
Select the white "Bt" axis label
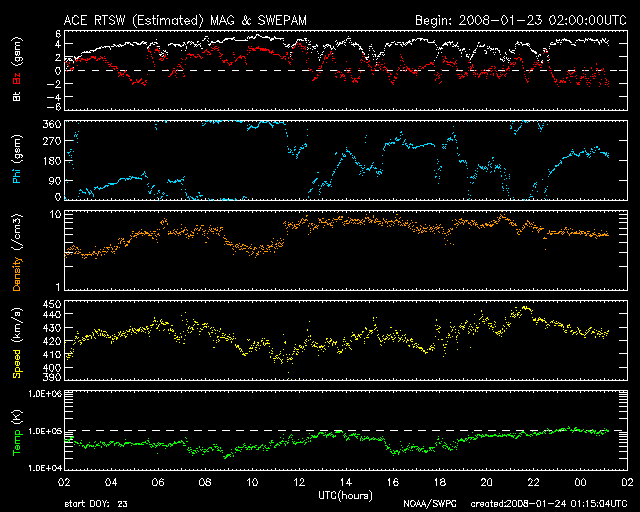pos(17,96)
